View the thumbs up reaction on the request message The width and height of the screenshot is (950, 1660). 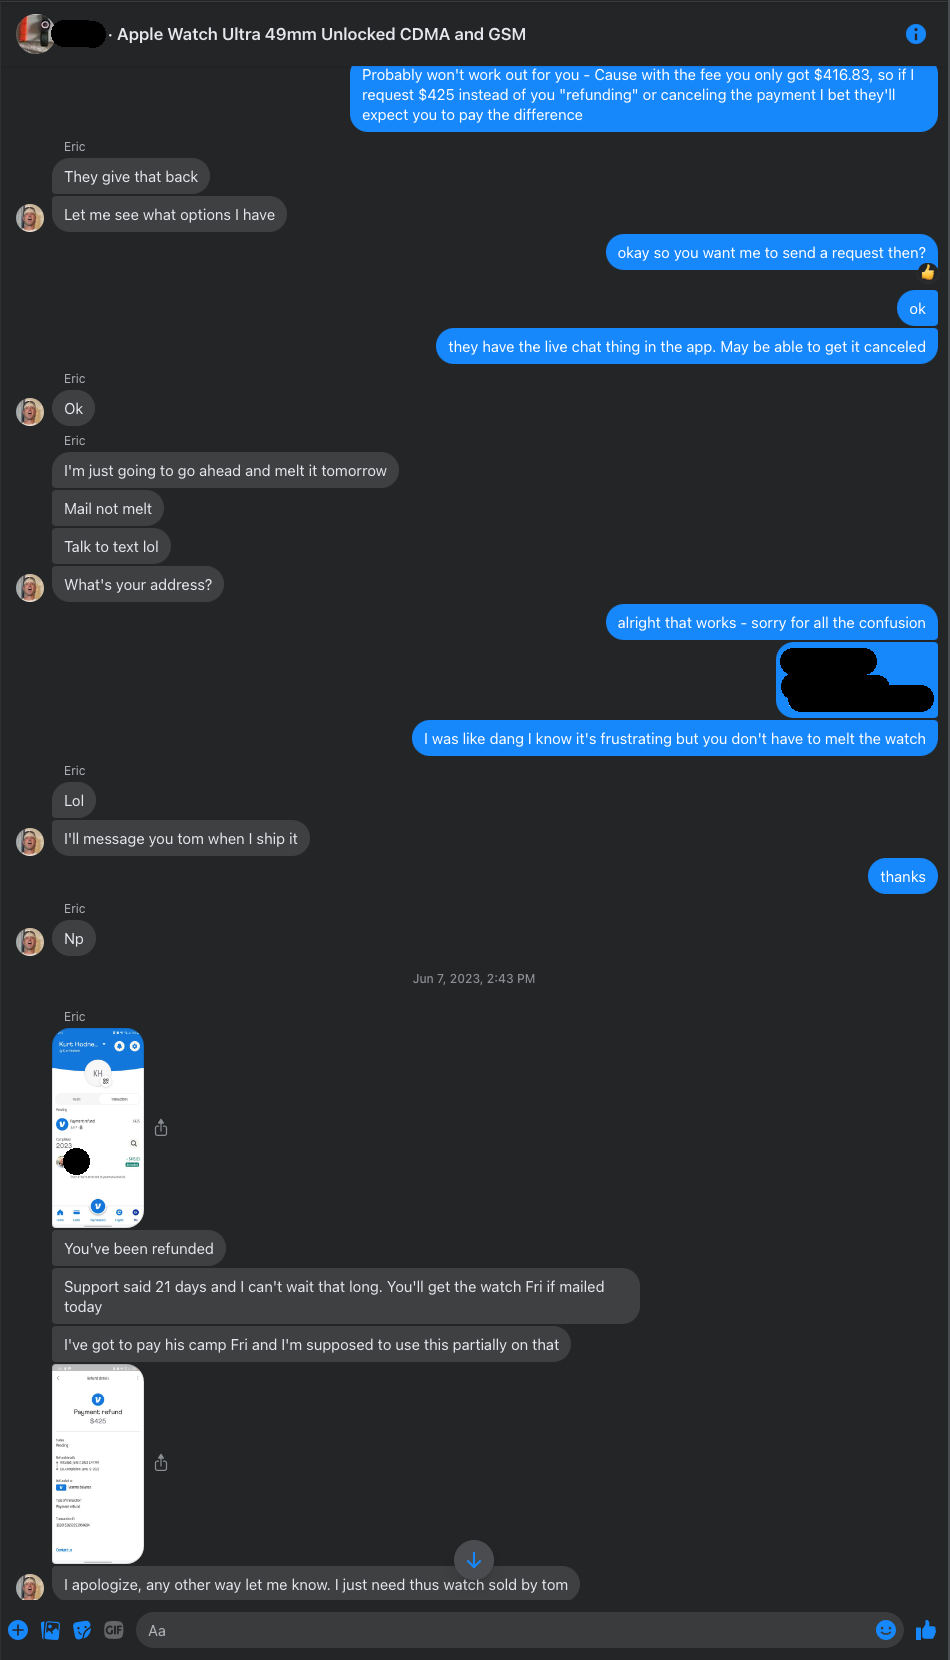click(x=928, y=271)
